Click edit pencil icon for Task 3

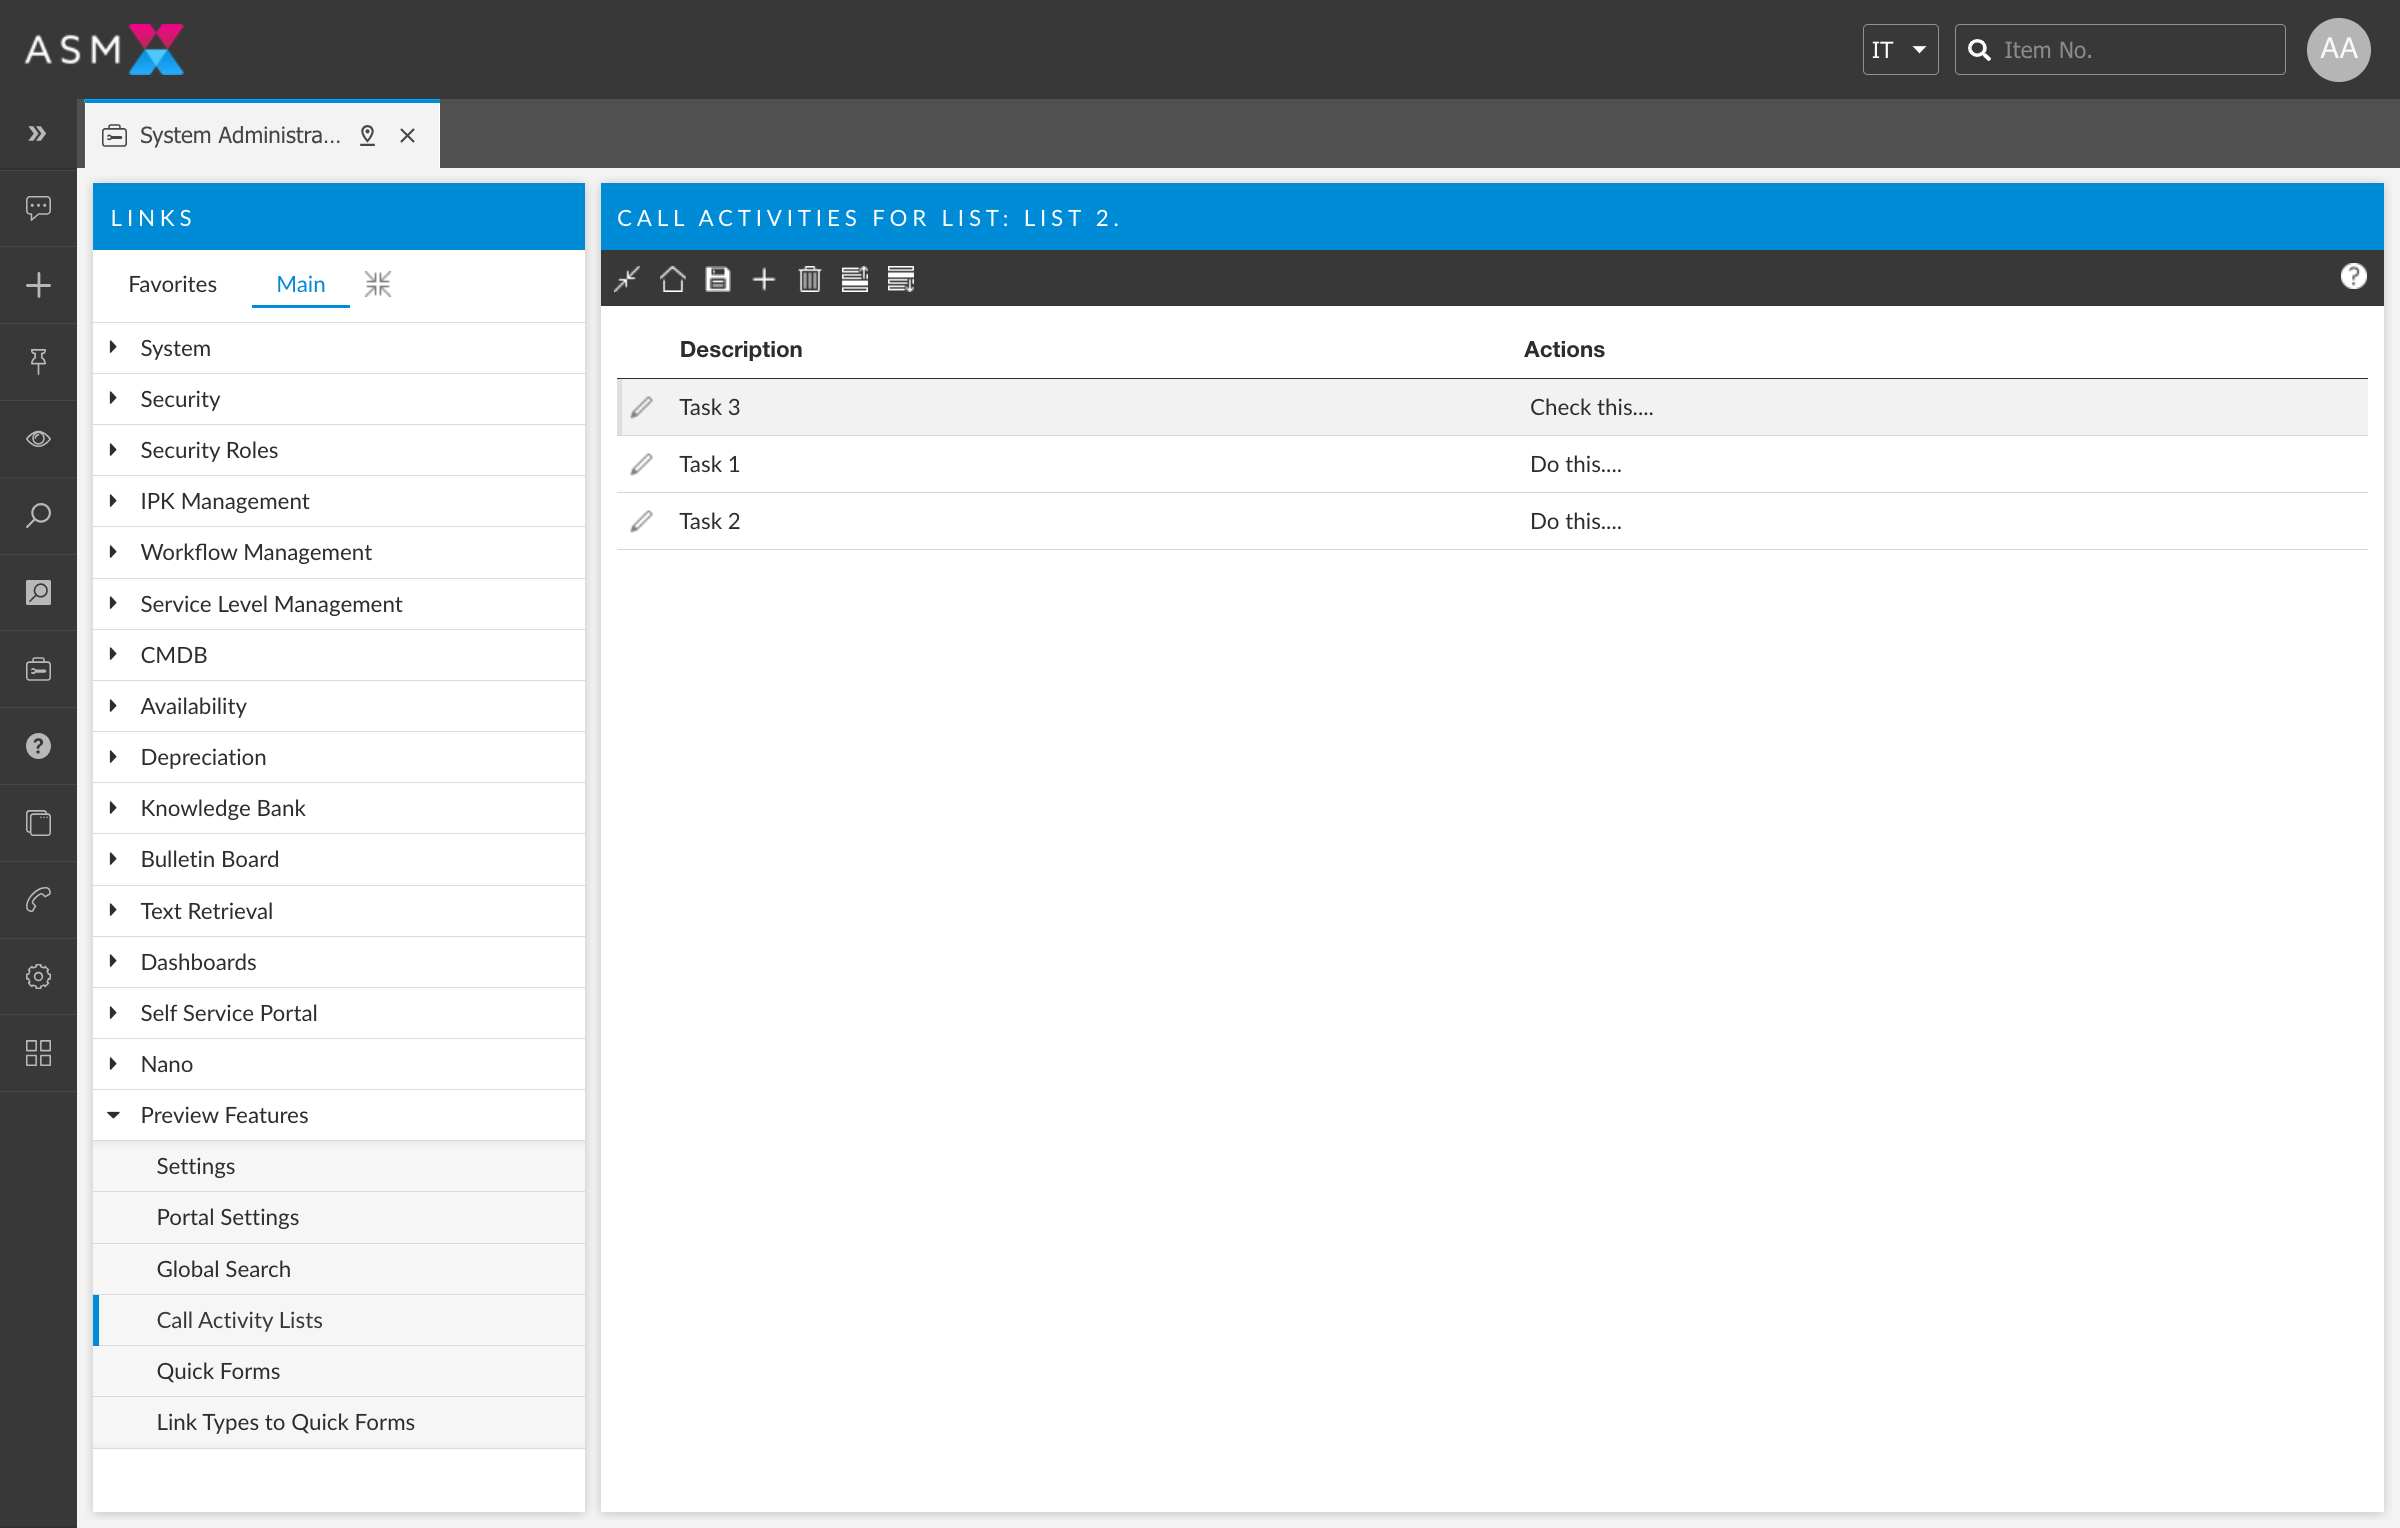[x=642, y=406]
